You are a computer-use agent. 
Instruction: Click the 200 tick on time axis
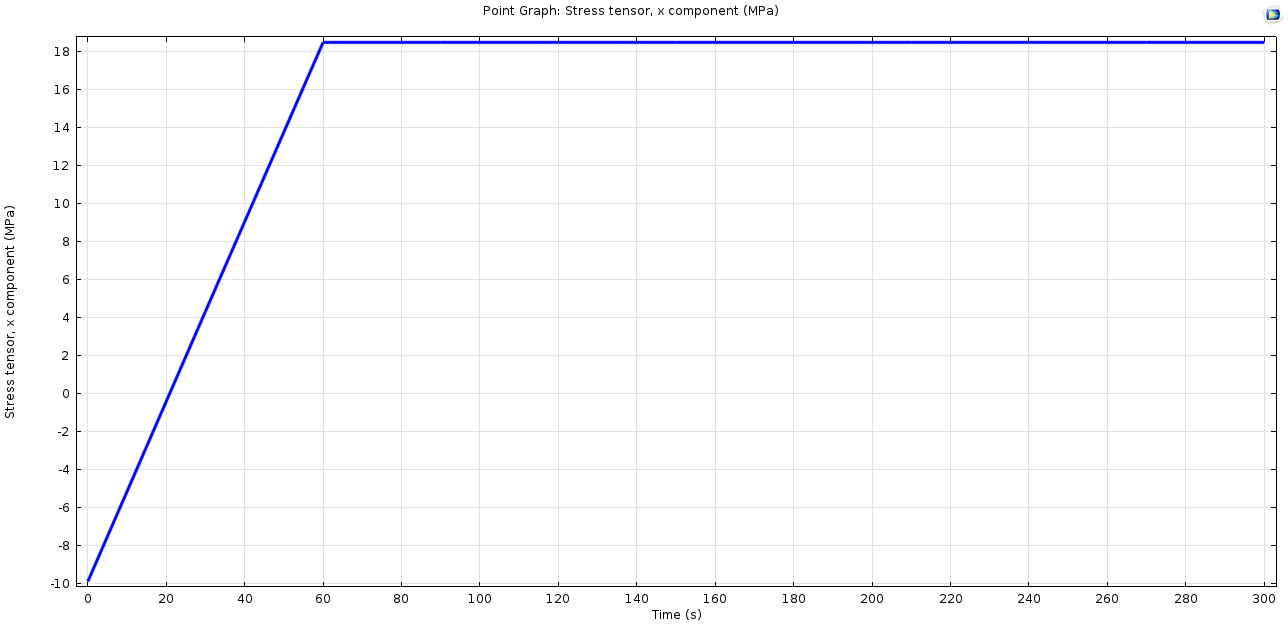[x=872, y=599]
